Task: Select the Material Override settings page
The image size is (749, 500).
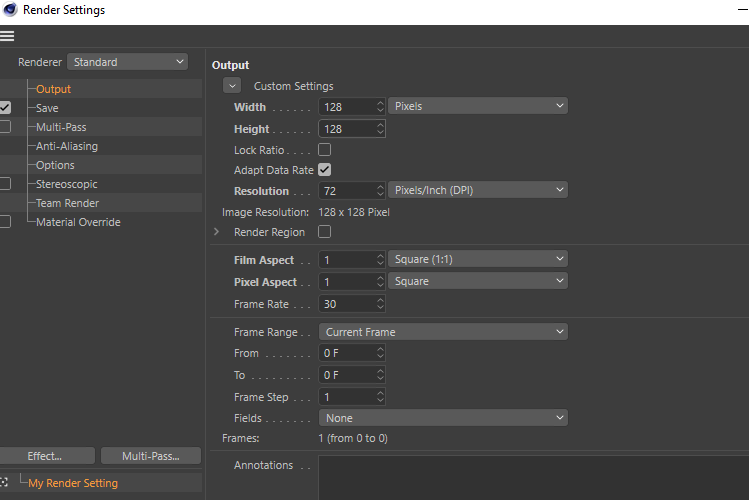Action: coord(78,222)
